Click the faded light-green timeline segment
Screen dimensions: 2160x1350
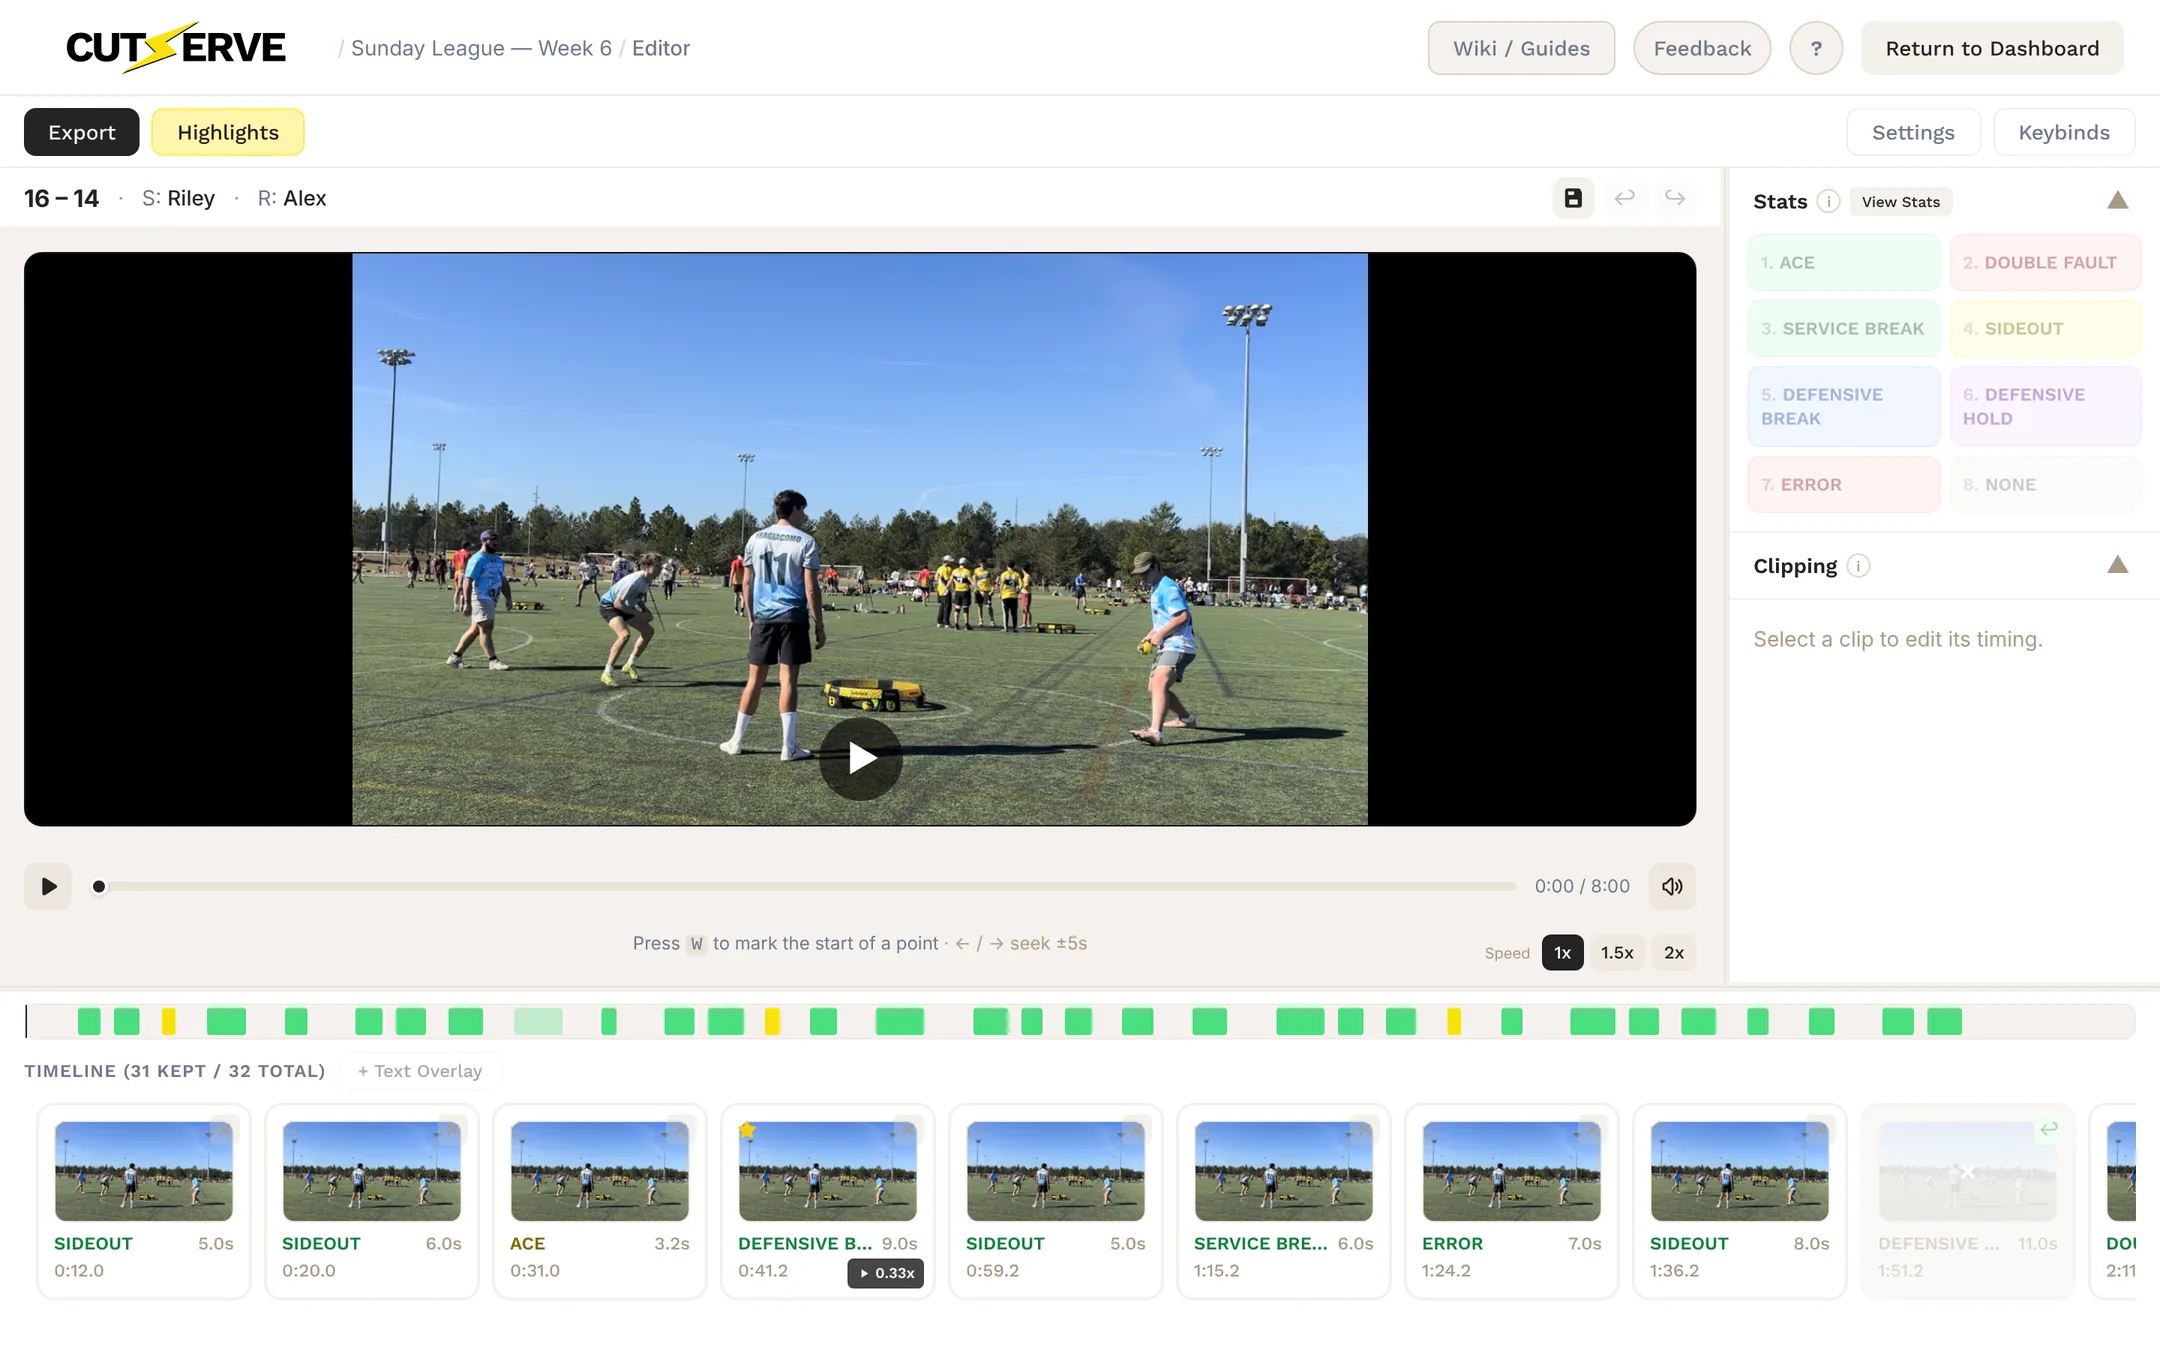coord(538,1021)
